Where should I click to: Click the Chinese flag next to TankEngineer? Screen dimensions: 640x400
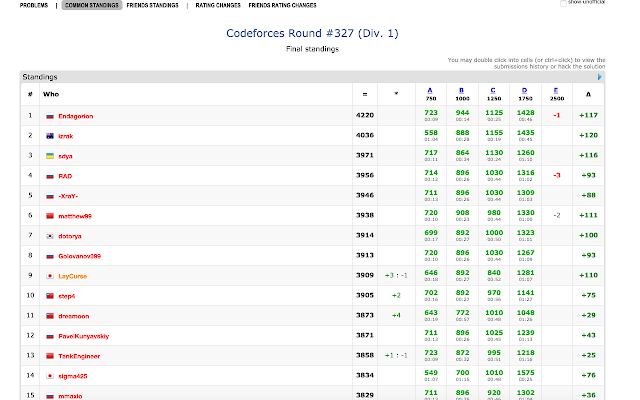click(x=50, y=356)
